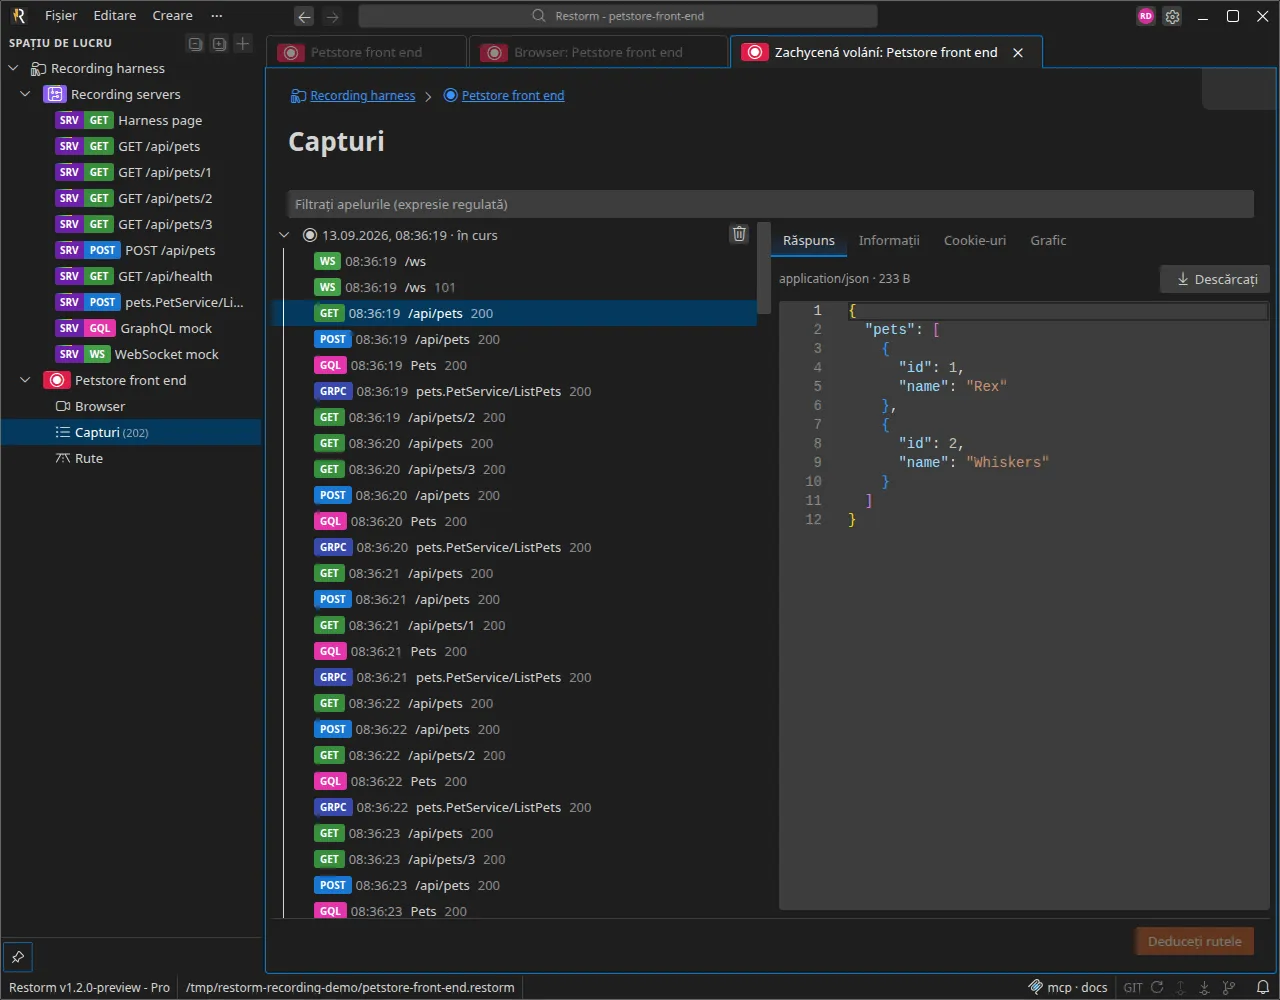The height and width of the screenshot is (1000, 1280).
Task: Click the three-dots overflow menu
Action: 217,16
